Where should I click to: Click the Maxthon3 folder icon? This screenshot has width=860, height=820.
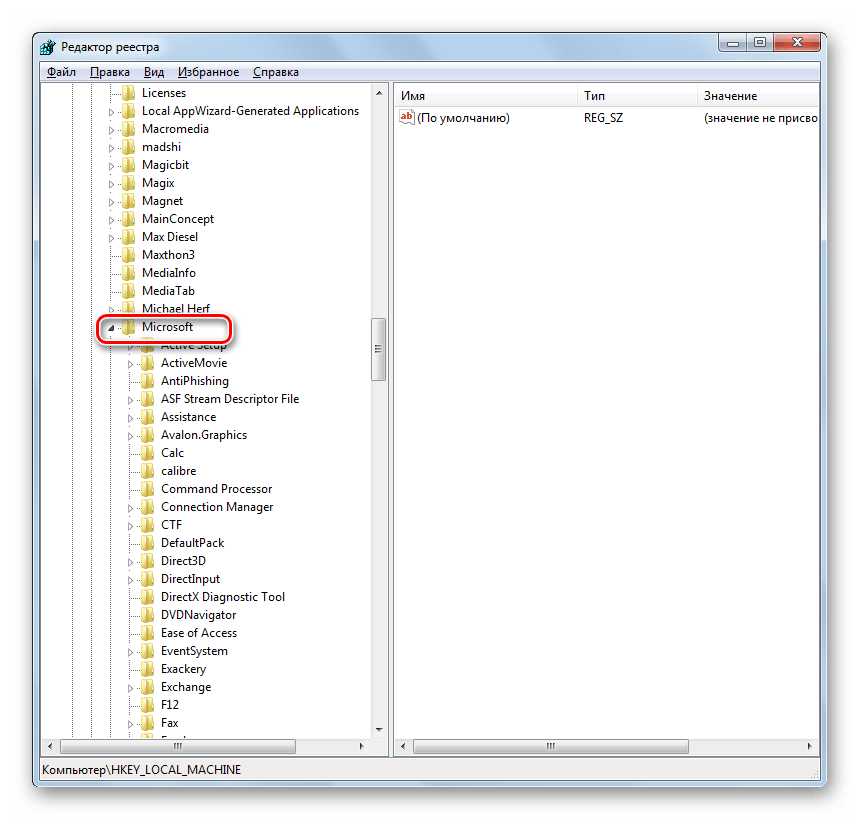128,255
